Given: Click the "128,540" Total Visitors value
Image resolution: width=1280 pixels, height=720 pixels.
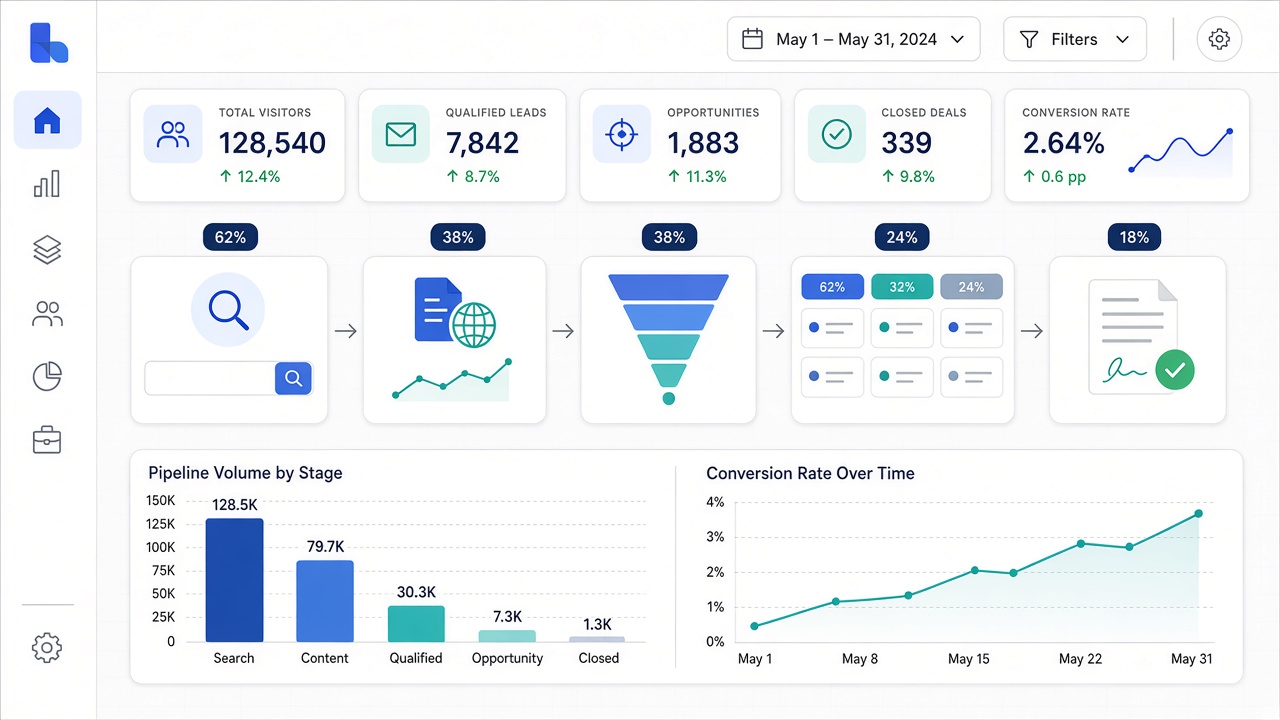Looking at the screenshot, I should [x=272, y=143].
